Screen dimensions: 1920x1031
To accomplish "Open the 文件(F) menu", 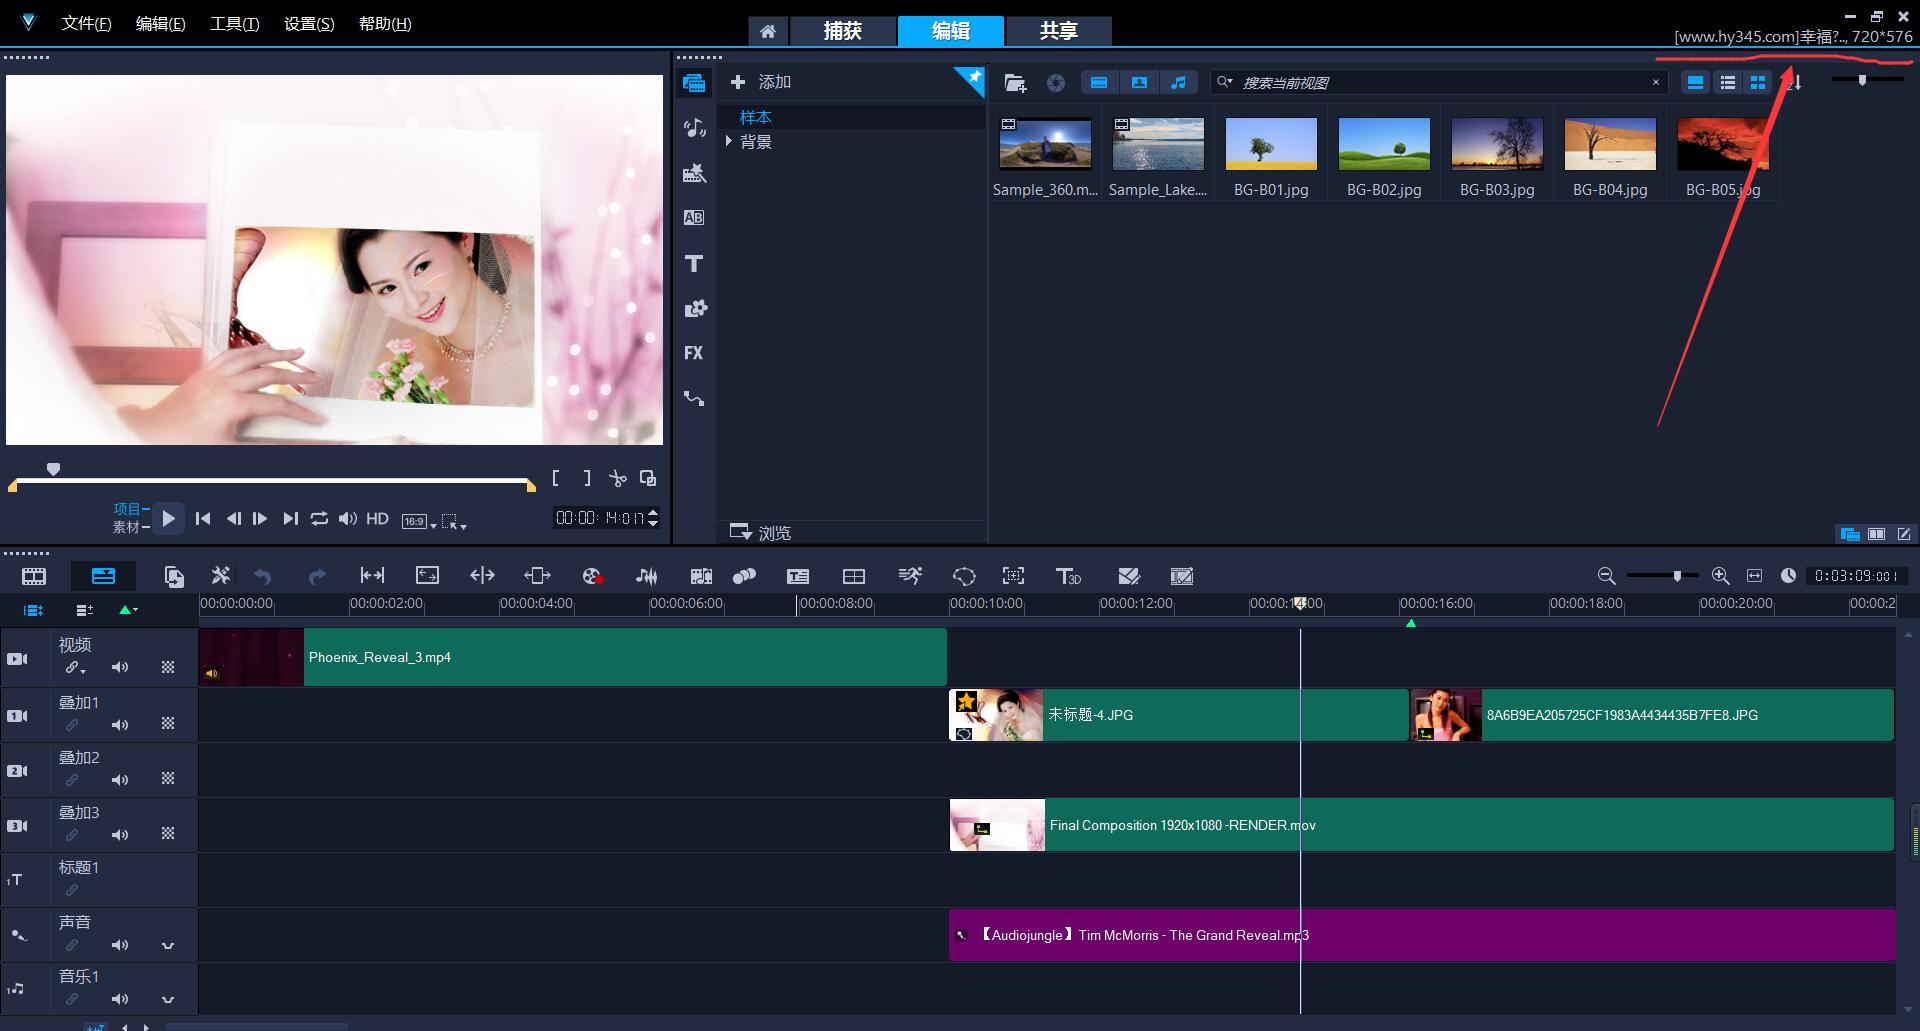I will click(x=86, y=23).
